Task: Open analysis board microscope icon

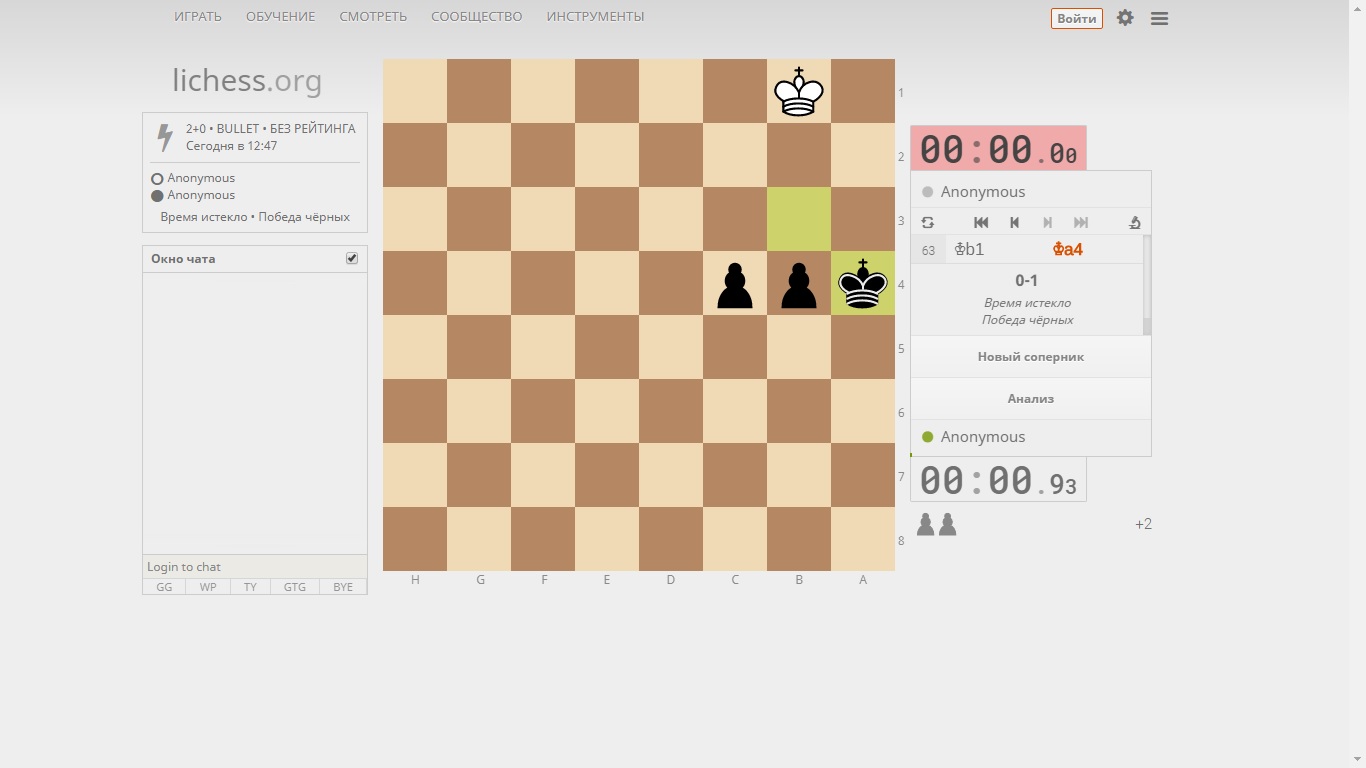Action: [x=1134, y=223]
